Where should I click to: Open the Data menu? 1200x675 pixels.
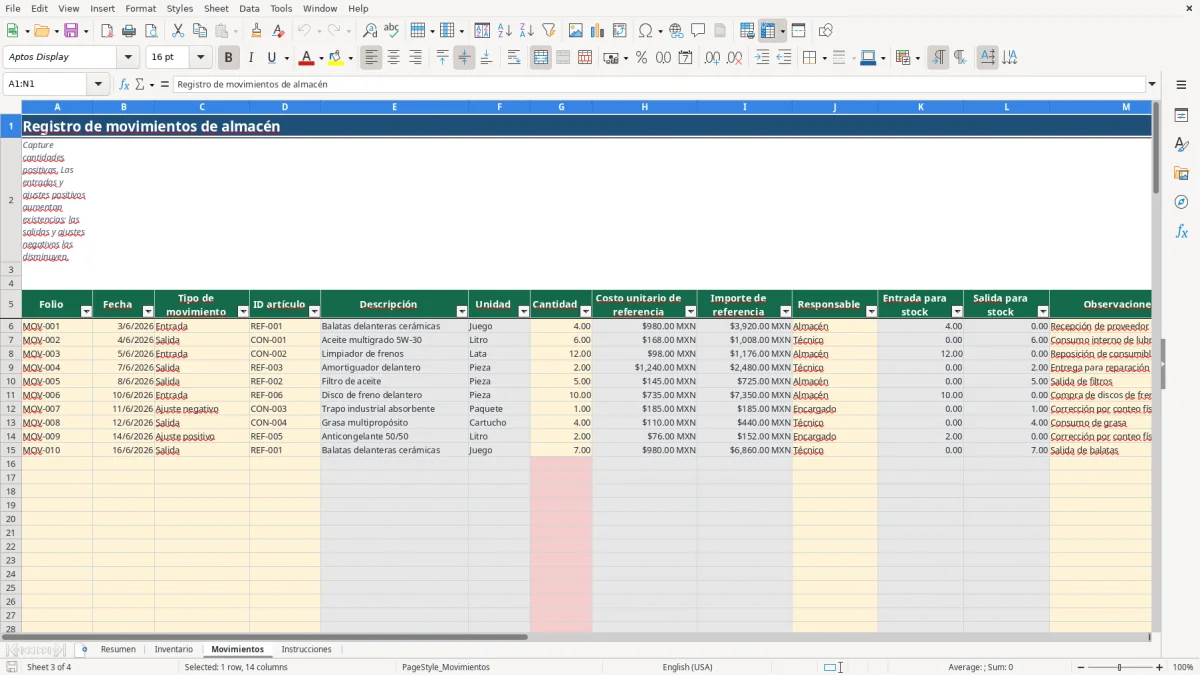click(x=249, y=8)
